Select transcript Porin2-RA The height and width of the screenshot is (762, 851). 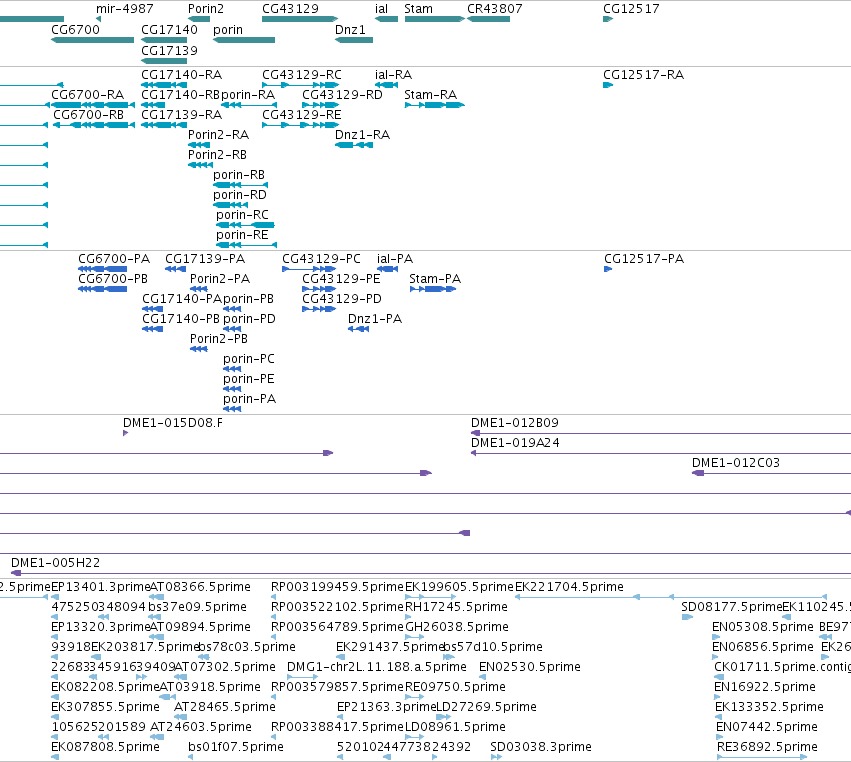point(199,145)
